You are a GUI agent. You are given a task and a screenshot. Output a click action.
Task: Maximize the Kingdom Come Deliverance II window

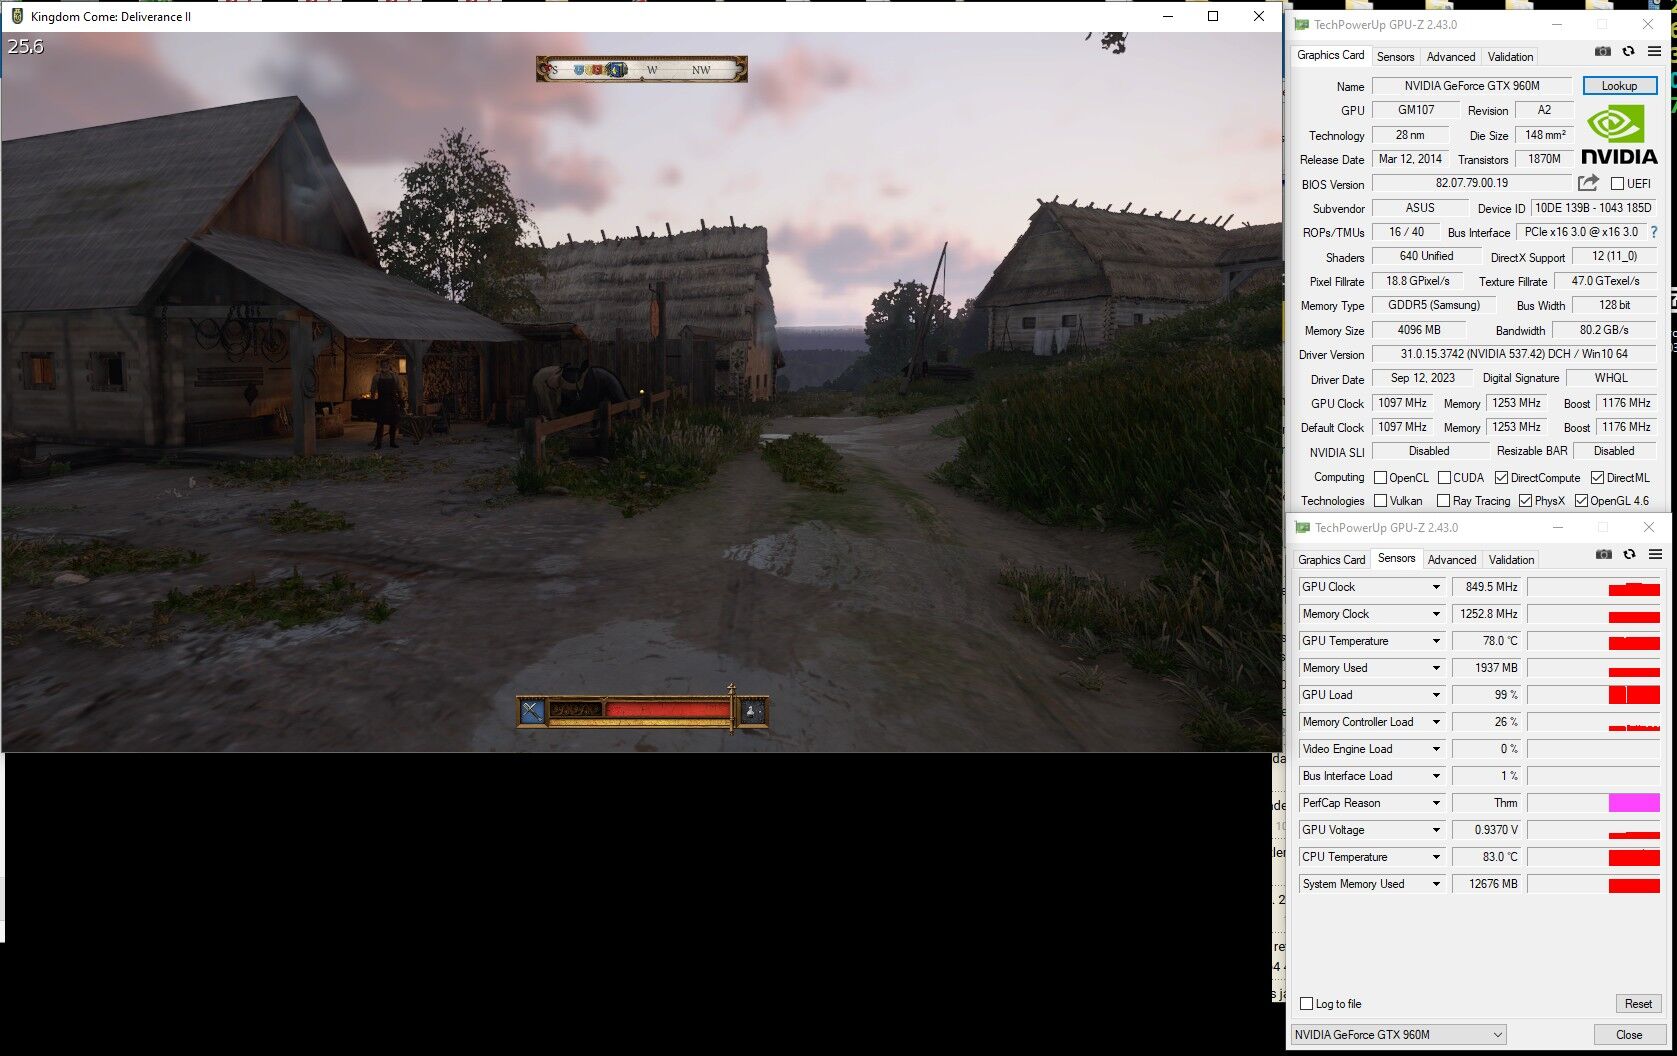coord(1213,16)
